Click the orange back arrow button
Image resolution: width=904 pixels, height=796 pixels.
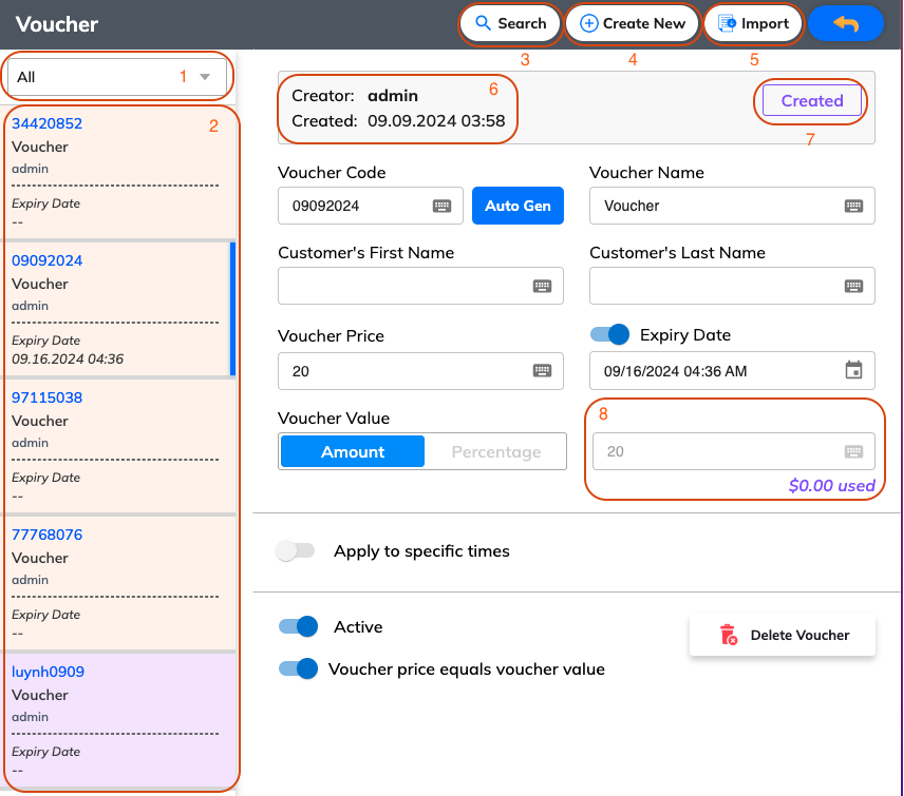pos(846,24)
